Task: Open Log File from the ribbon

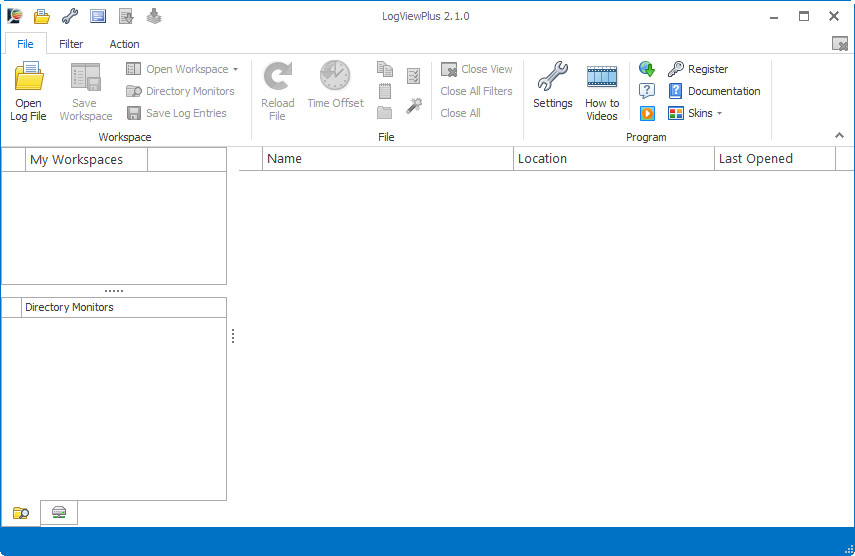Action: (28, 92)
